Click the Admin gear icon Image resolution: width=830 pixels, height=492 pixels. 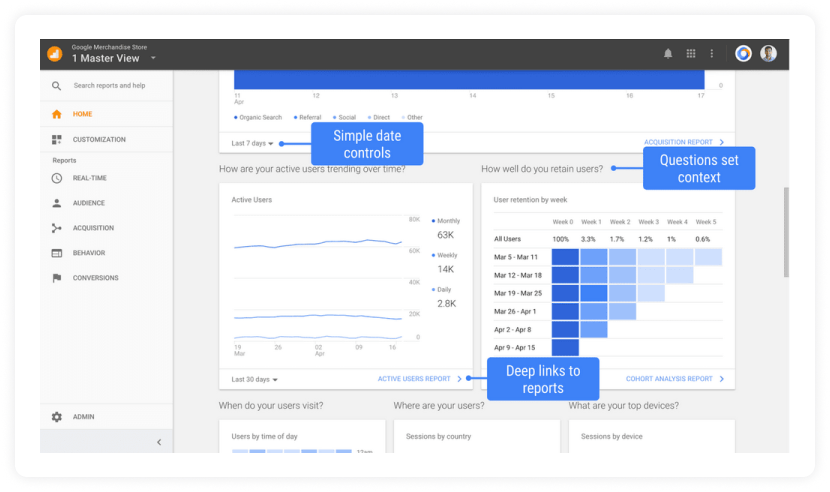click(x=57, y=417)
